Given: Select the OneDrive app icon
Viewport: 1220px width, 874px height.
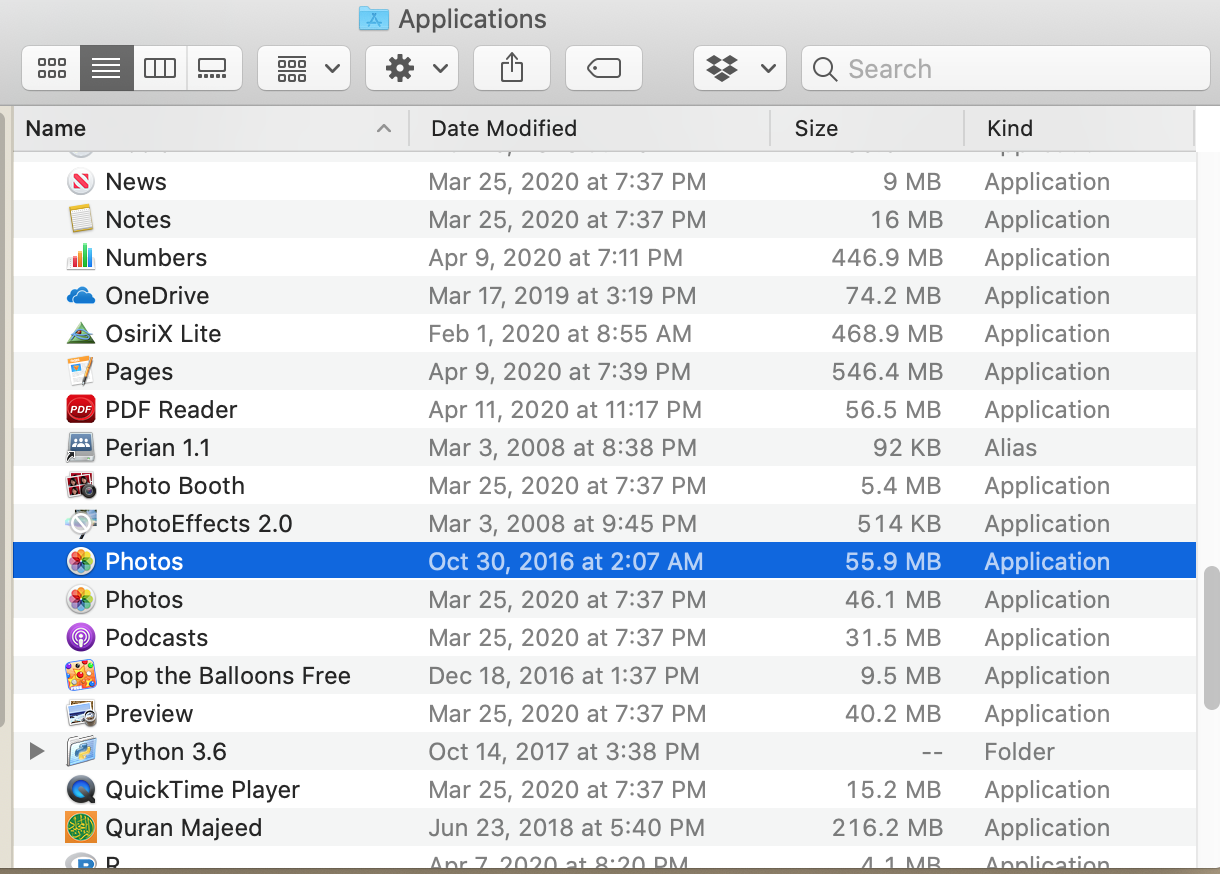Looking at the screenshot, I should point(81,296).
